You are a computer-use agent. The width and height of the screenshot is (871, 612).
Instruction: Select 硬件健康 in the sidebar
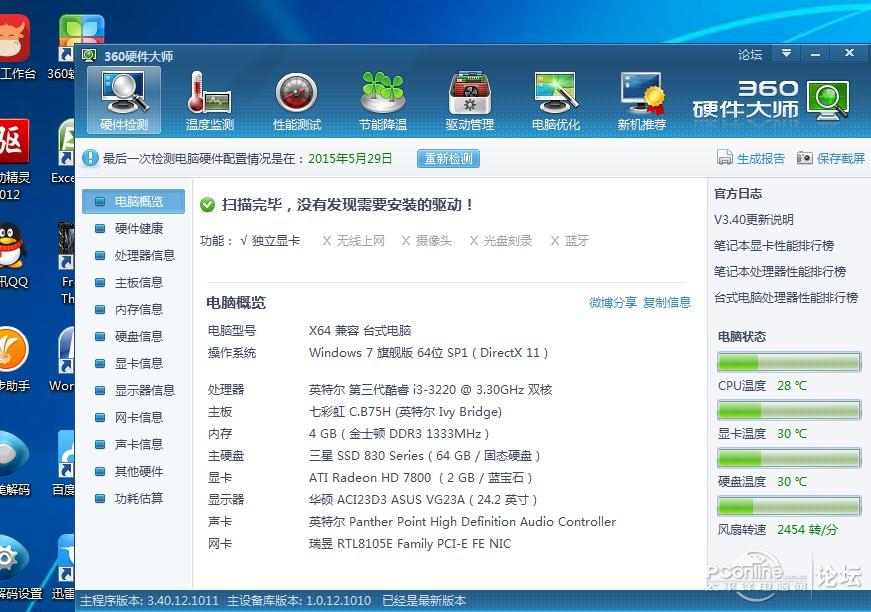pos(133,228)
